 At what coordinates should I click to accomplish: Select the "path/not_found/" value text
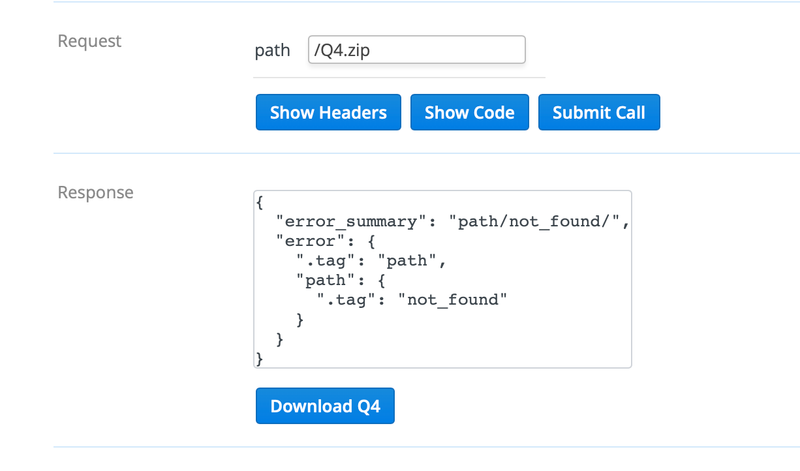click(541, 222)
